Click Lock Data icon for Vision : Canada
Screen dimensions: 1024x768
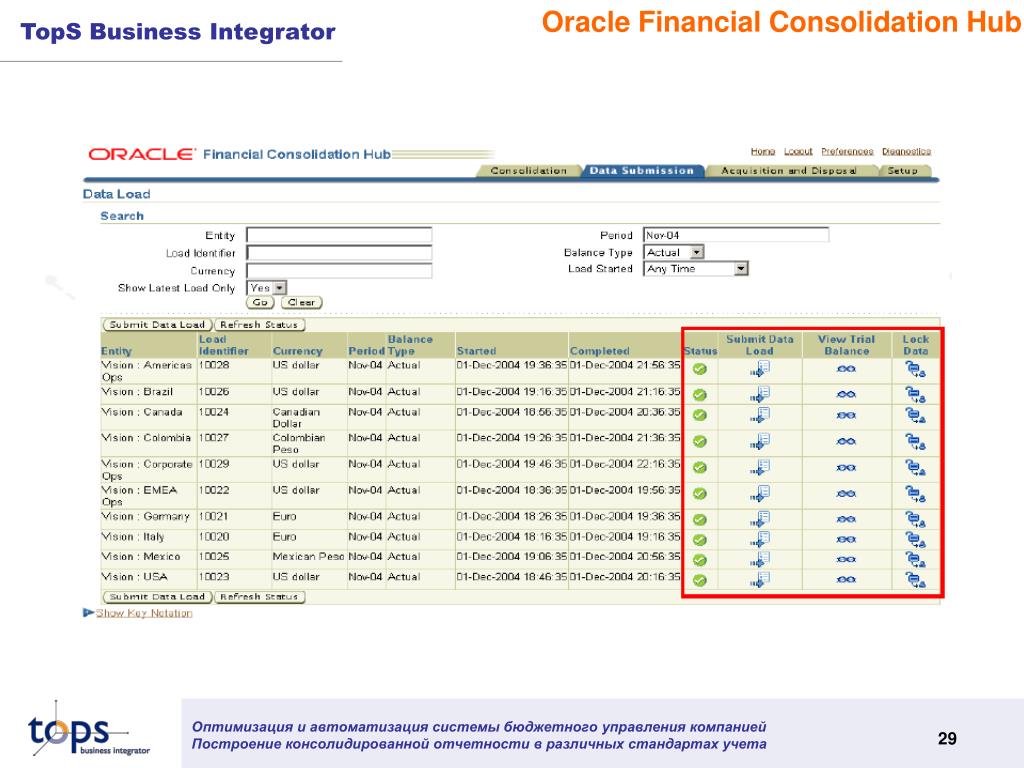pyautogui.click(x=915, y=415)
